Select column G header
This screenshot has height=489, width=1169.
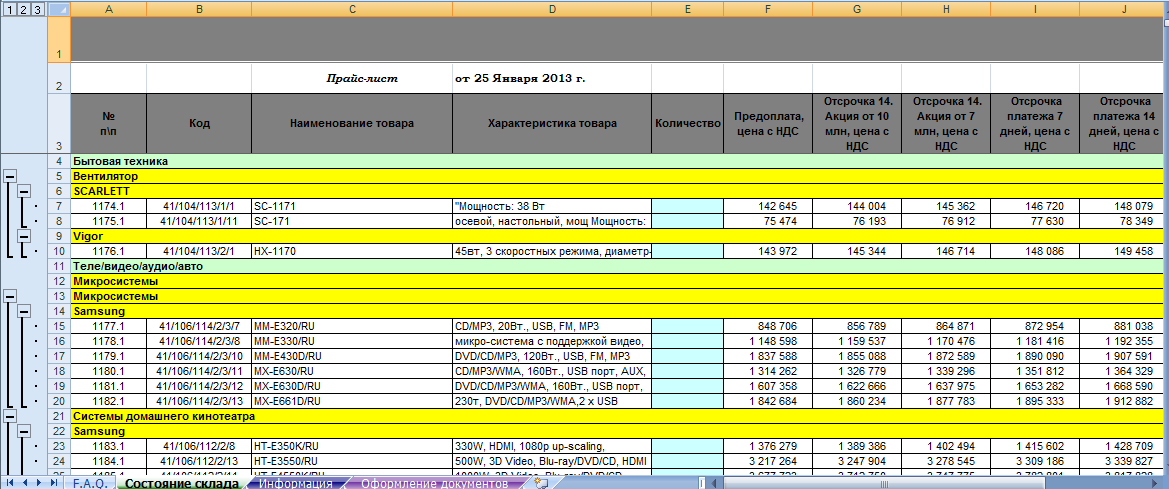(857, 9)
